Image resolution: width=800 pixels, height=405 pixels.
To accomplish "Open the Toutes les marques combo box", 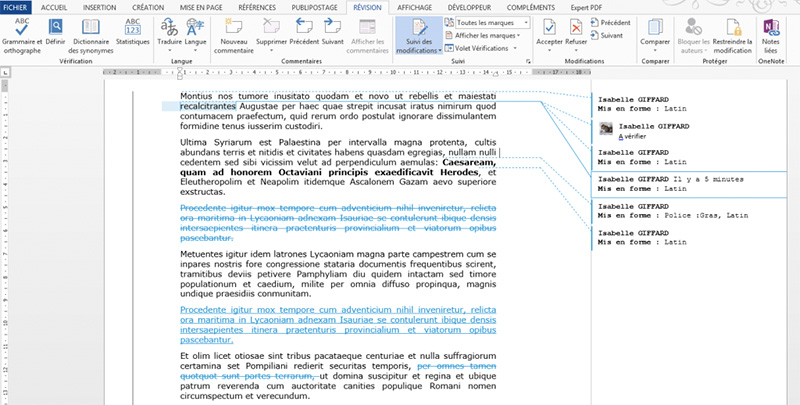I will pos(487,22).
